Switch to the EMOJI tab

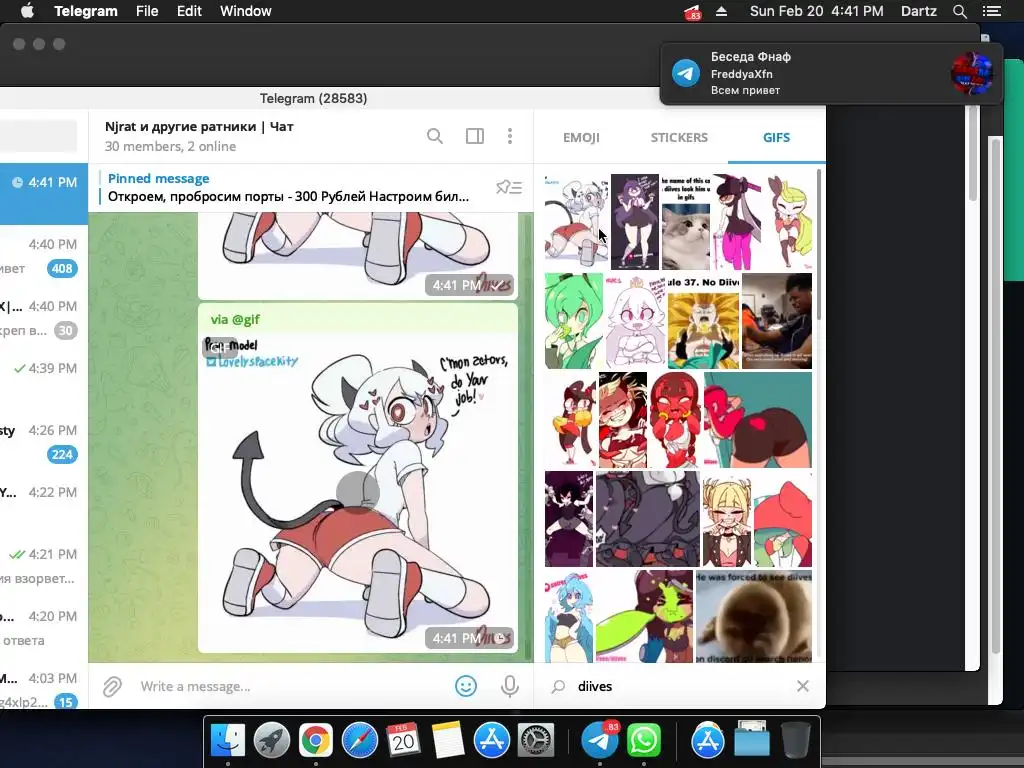581,137
